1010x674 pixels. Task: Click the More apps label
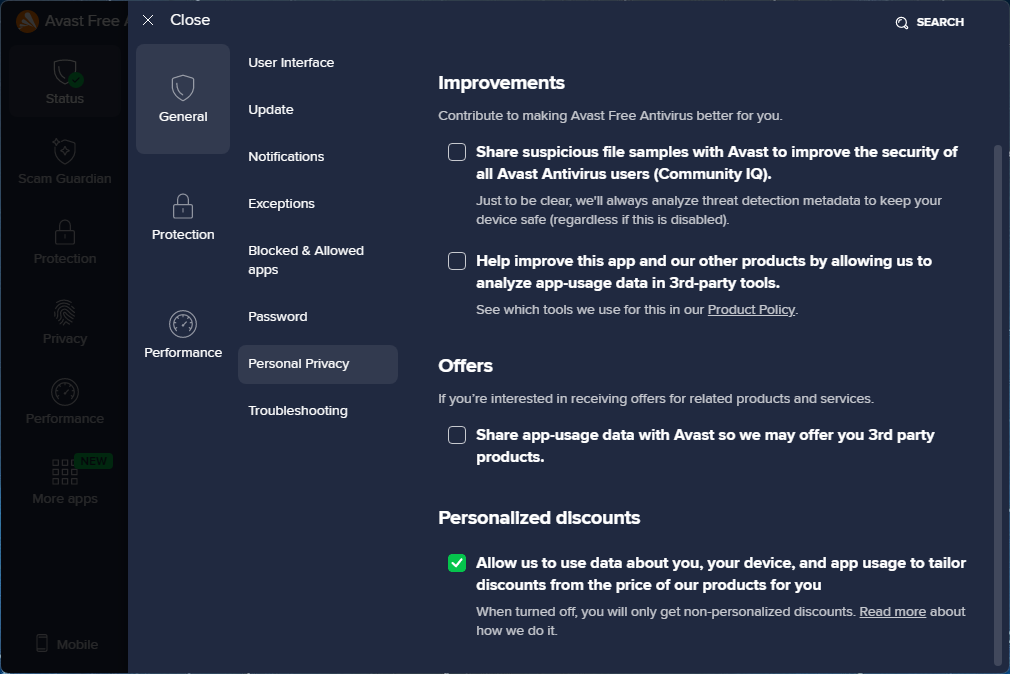point(64,499)
